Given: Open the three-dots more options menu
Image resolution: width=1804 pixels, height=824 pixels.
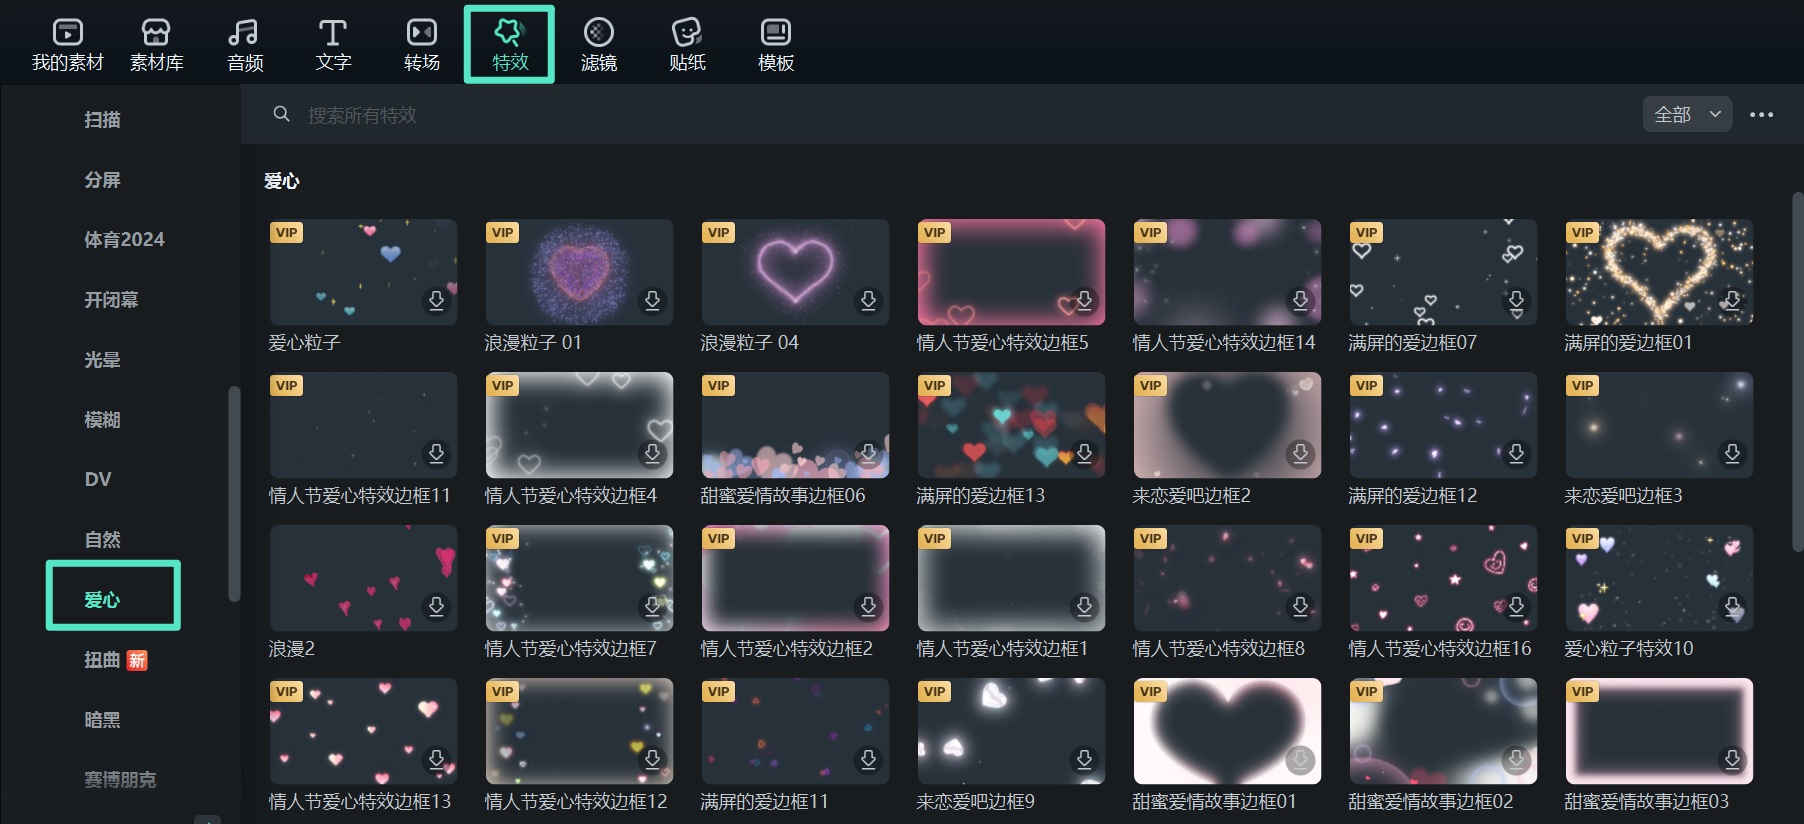Looking at the screenshot, I should pyautogui.click(x=1761, y=115).
